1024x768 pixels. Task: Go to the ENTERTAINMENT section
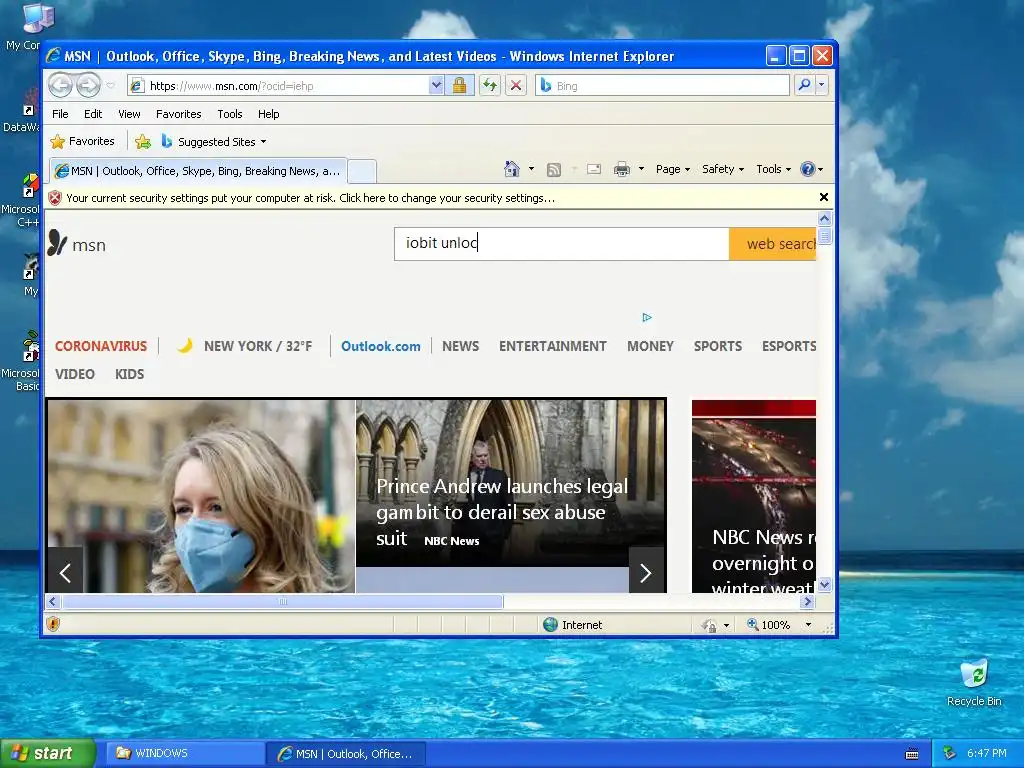coord(552,346)
